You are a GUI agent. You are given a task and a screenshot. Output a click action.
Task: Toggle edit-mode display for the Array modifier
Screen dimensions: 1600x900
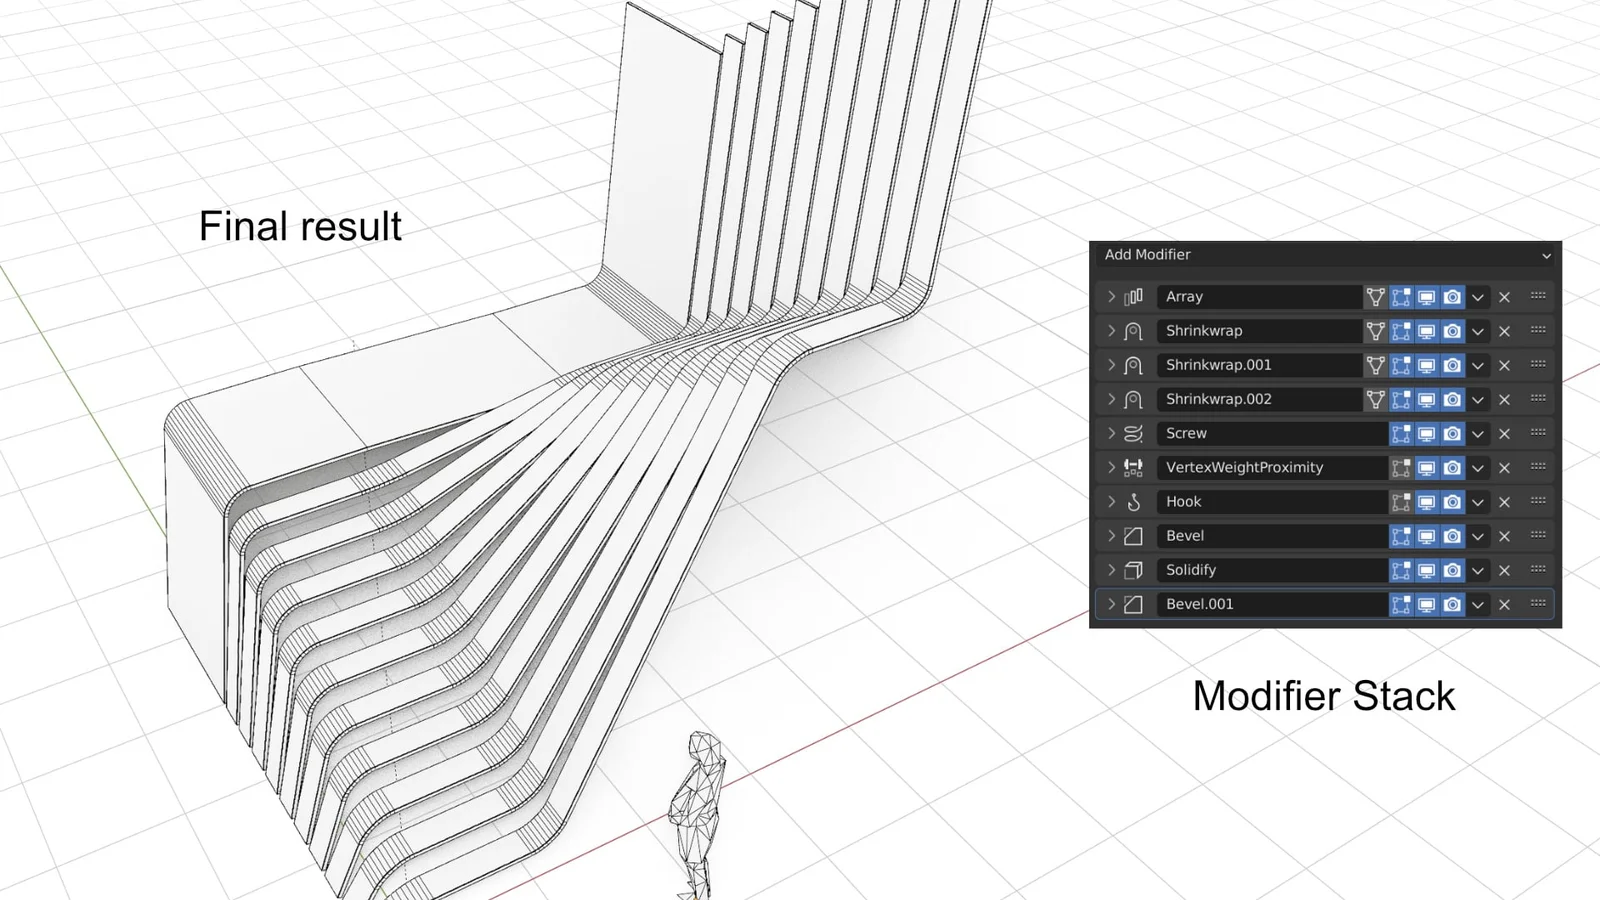tap(1400, 296)
